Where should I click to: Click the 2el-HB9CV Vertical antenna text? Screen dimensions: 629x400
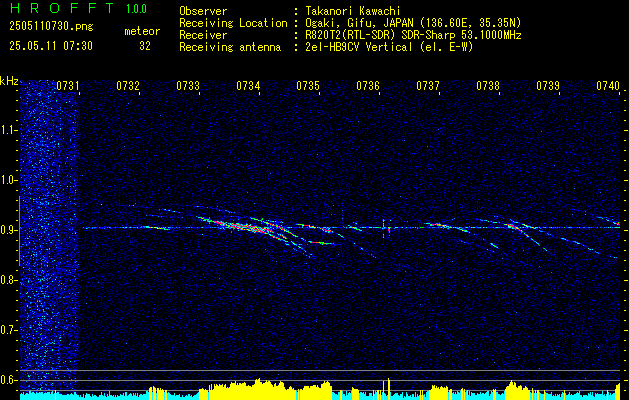387,47
